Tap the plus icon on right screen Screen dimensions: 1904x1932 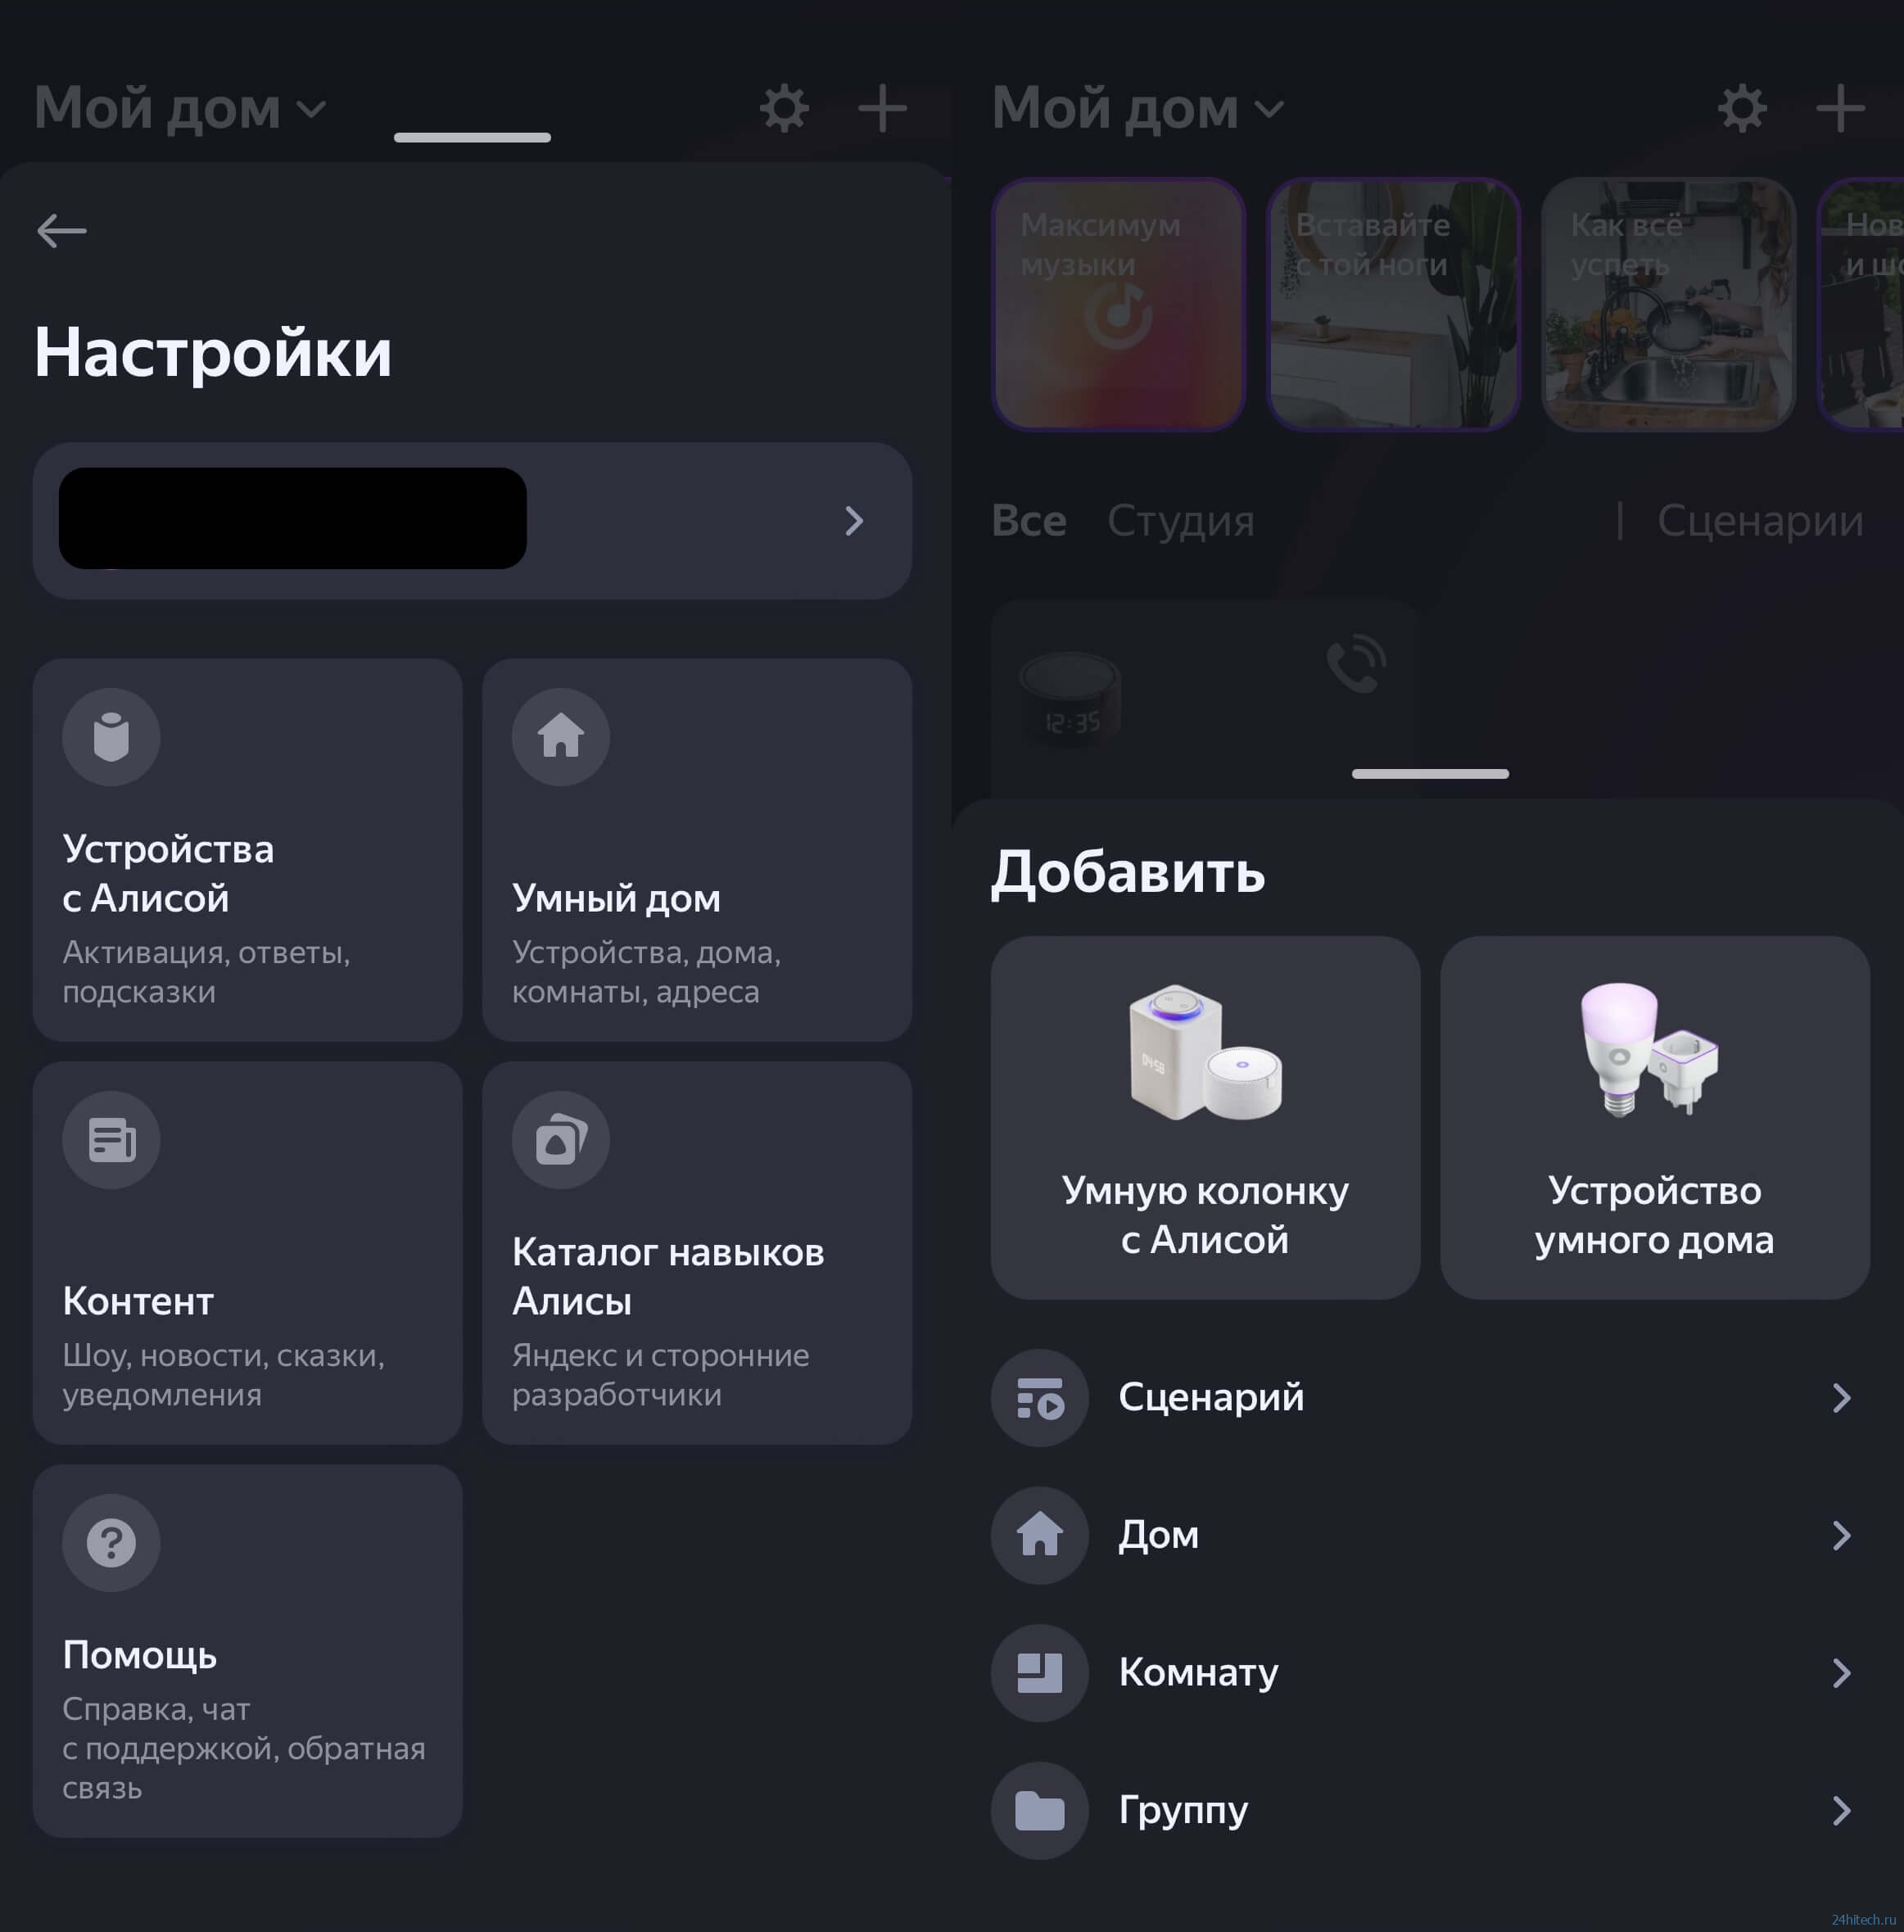[1839, 108]
